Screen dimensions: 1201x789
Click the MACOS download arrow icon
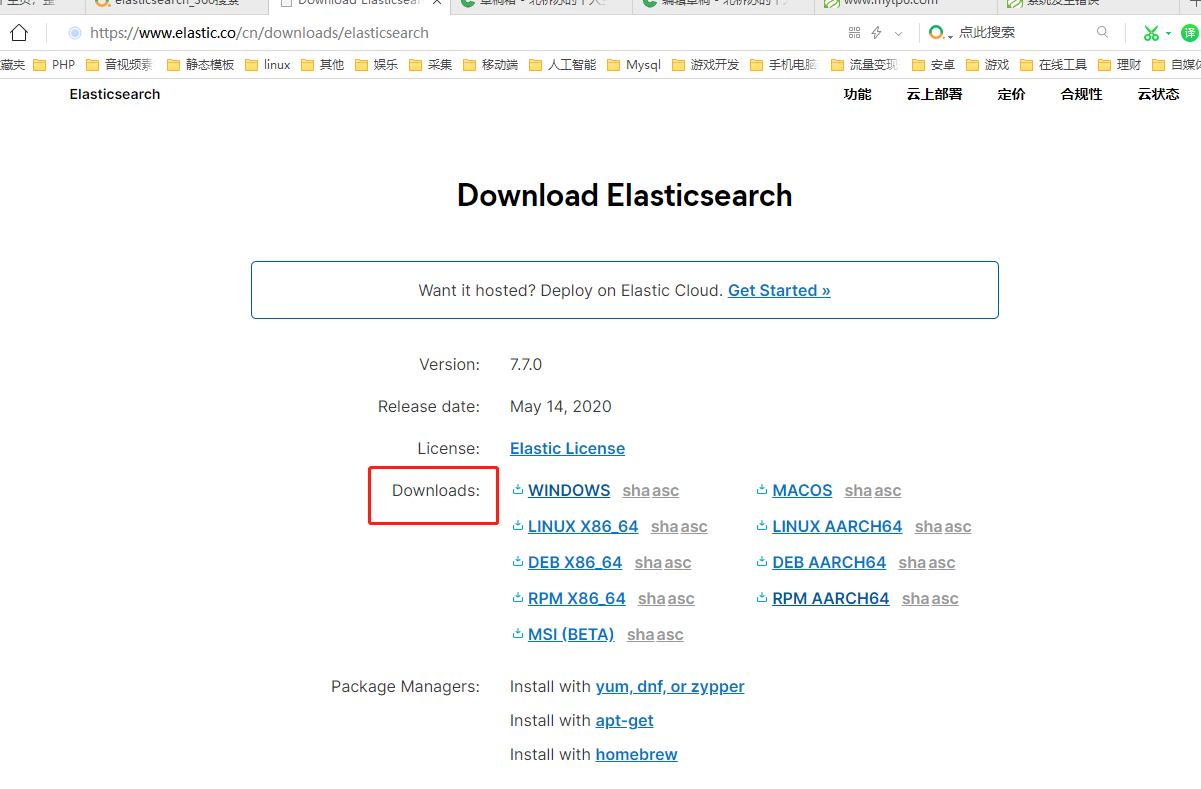pos(762,490)
